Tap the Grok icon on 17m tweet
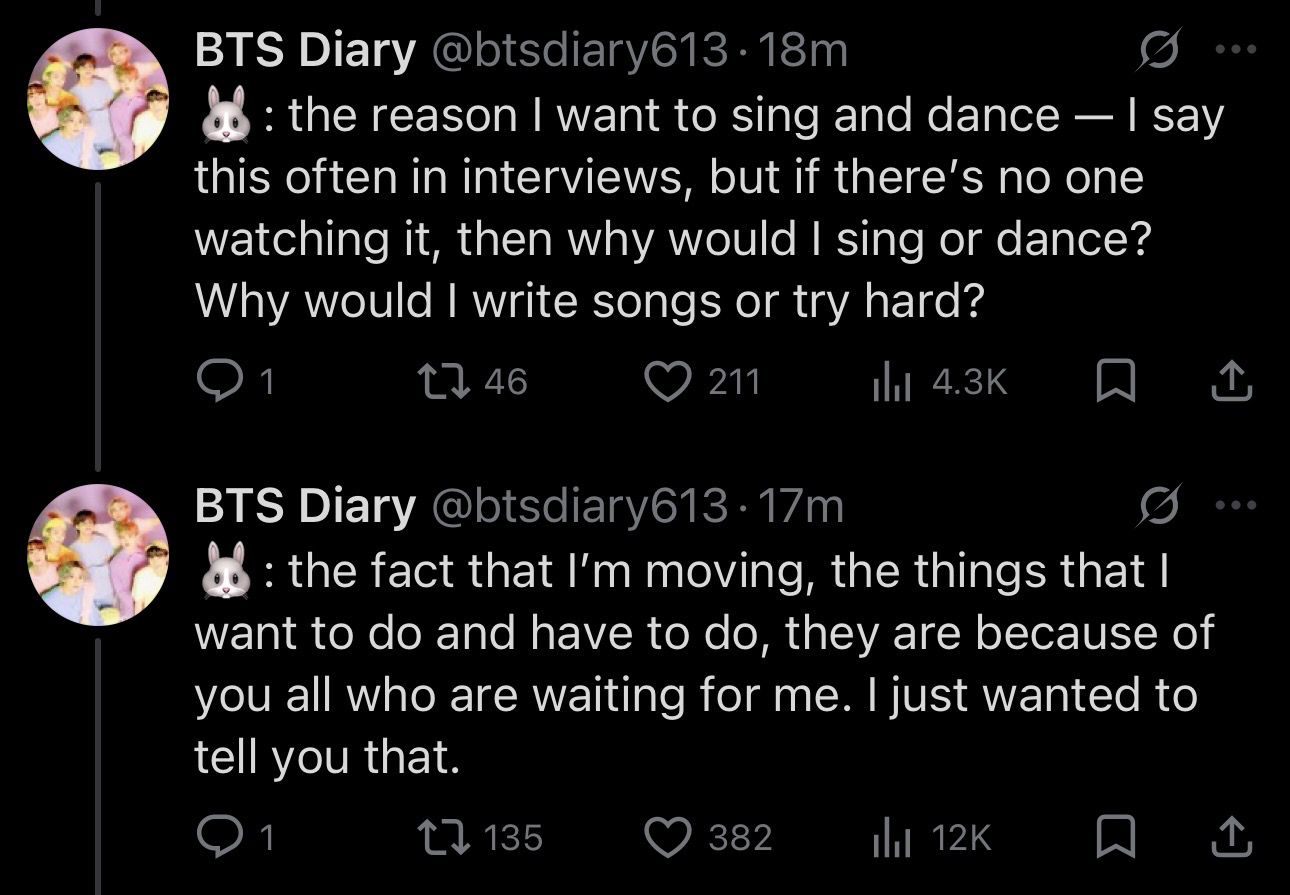Image resolution: width=1290 pixels, height=895 pixels. click(x=1161, y=507)
